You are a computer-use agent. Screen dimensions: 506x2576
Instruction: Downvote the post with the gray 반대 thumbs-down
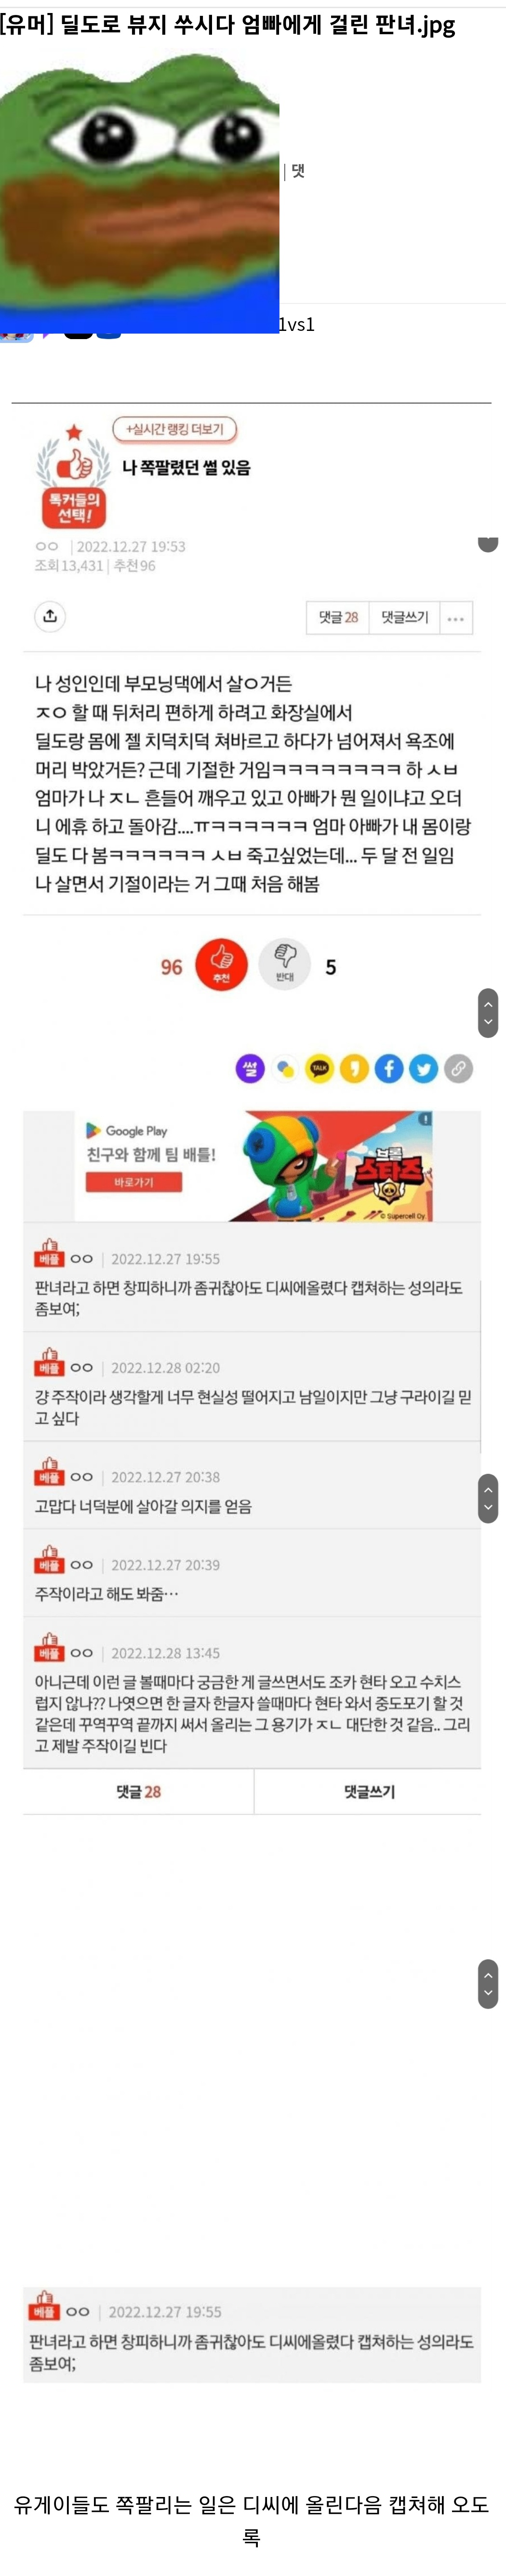click(285, 965)
